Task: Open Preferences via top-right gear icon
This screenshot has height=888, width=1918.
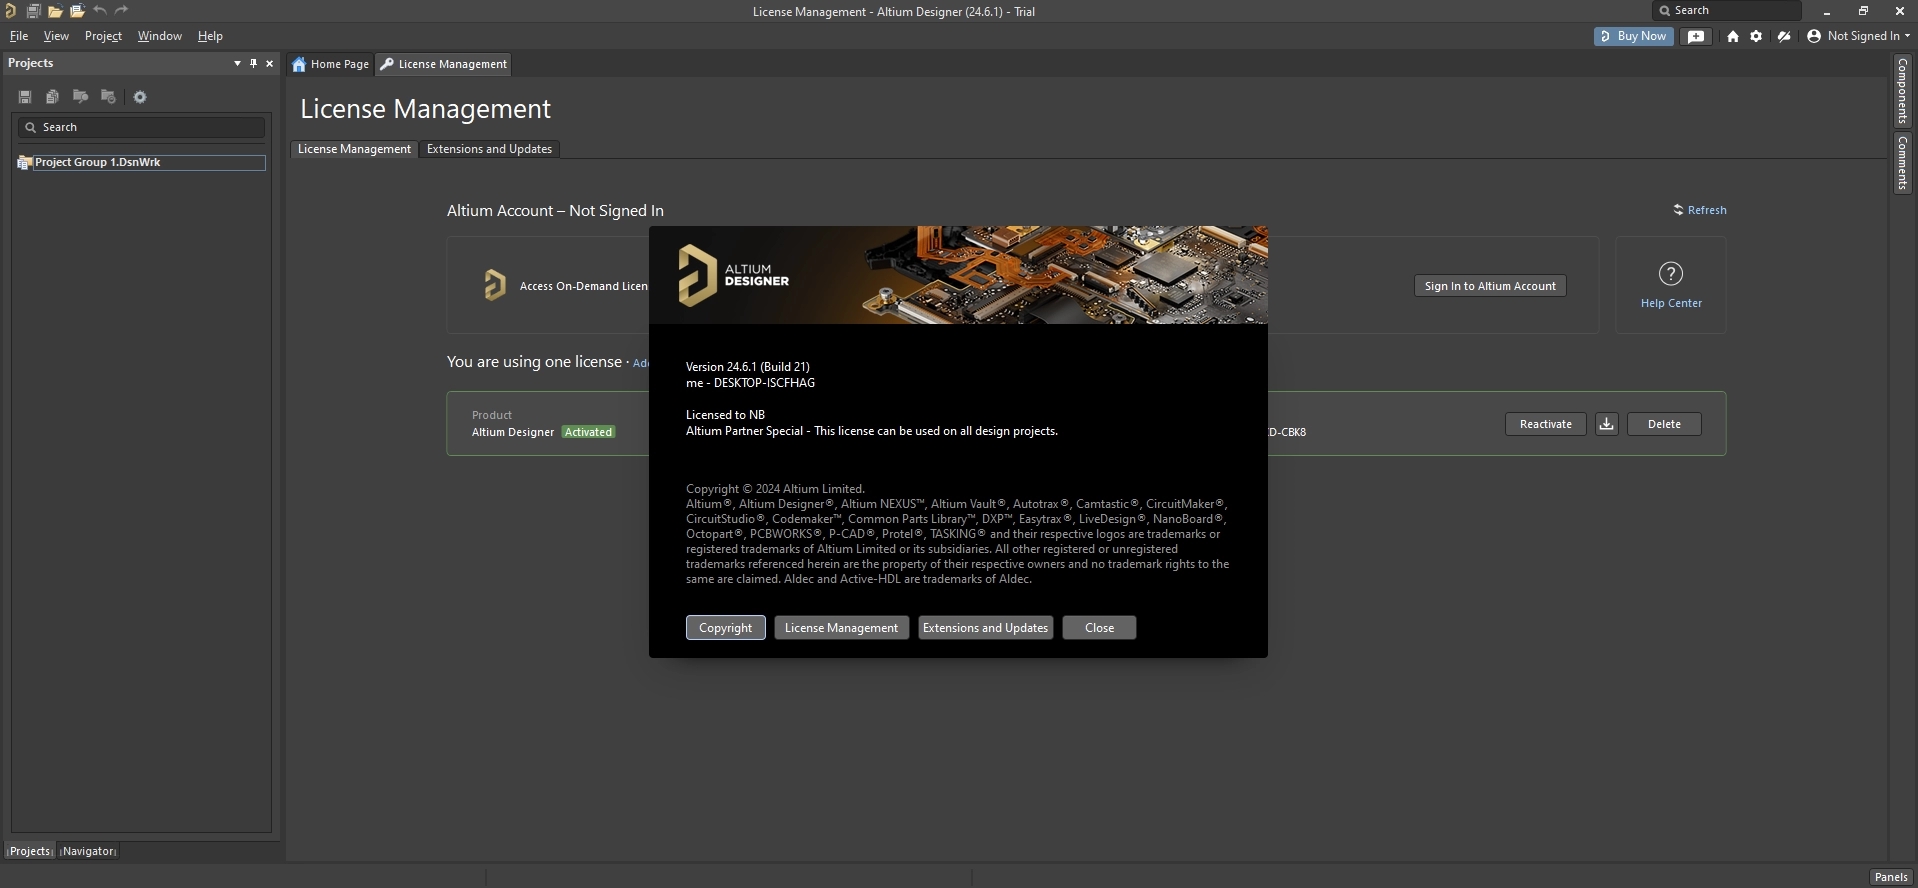Action: point(1755,36)
